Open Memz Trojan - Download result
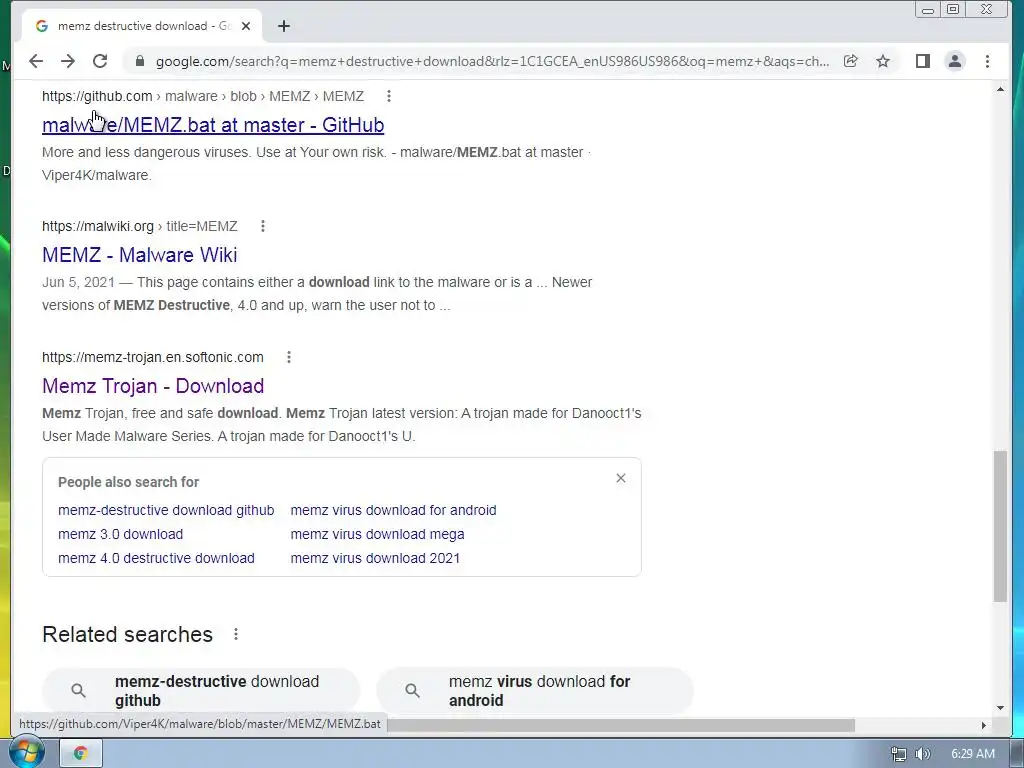This screenshot has width=1024, height=768. (153, 386)
